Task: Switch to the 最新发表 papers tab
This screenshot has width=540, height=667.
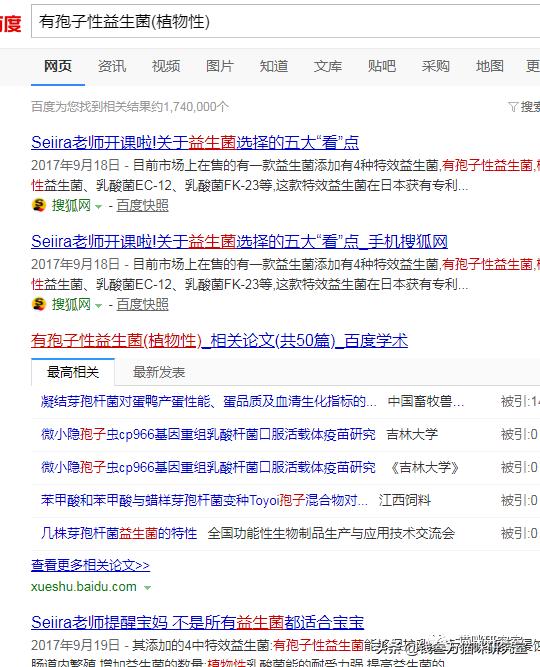Action: [159, 372]
